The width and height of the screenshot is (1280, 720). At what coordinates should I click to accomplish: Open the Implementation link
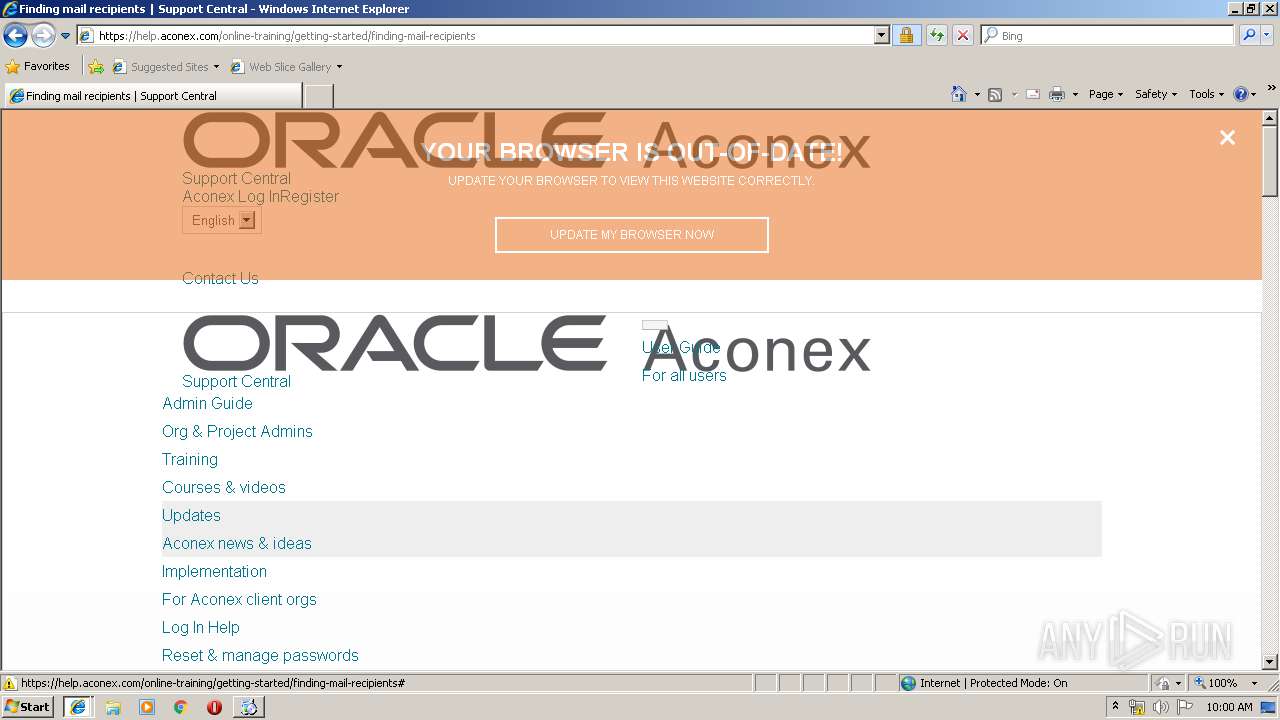214,572
